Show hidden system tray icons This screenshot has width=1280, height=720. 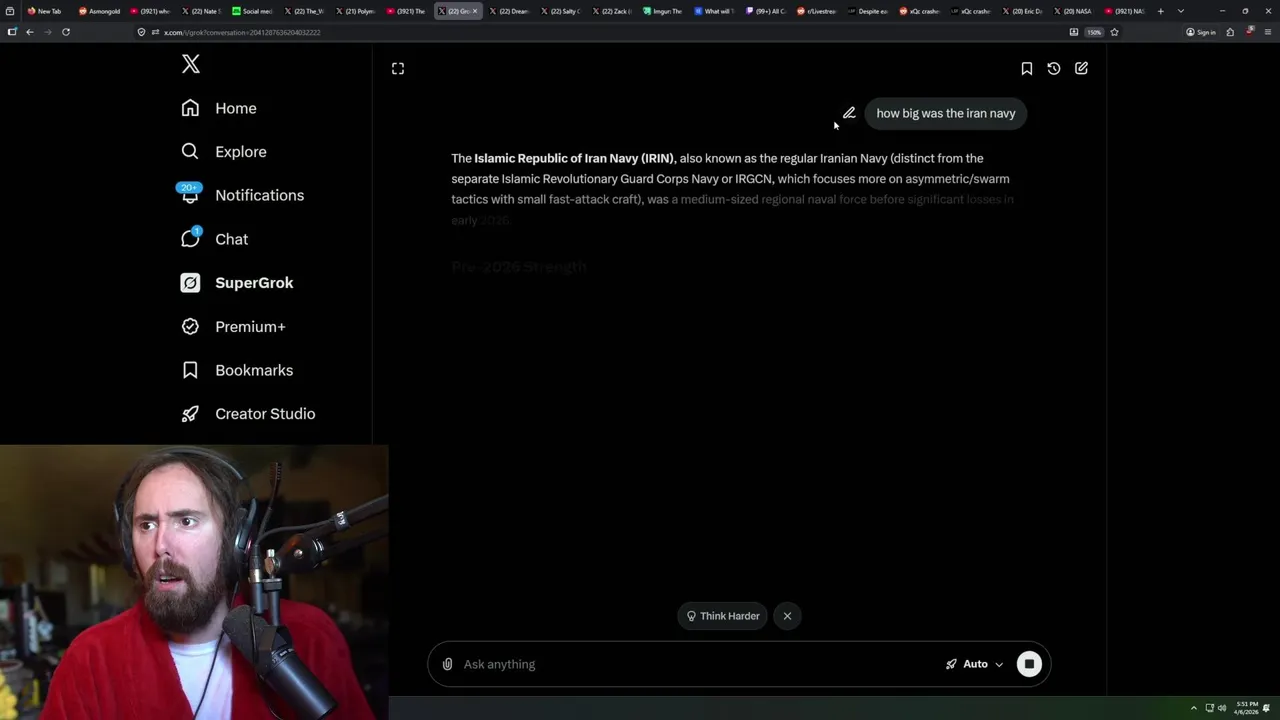coord(1193,708)
